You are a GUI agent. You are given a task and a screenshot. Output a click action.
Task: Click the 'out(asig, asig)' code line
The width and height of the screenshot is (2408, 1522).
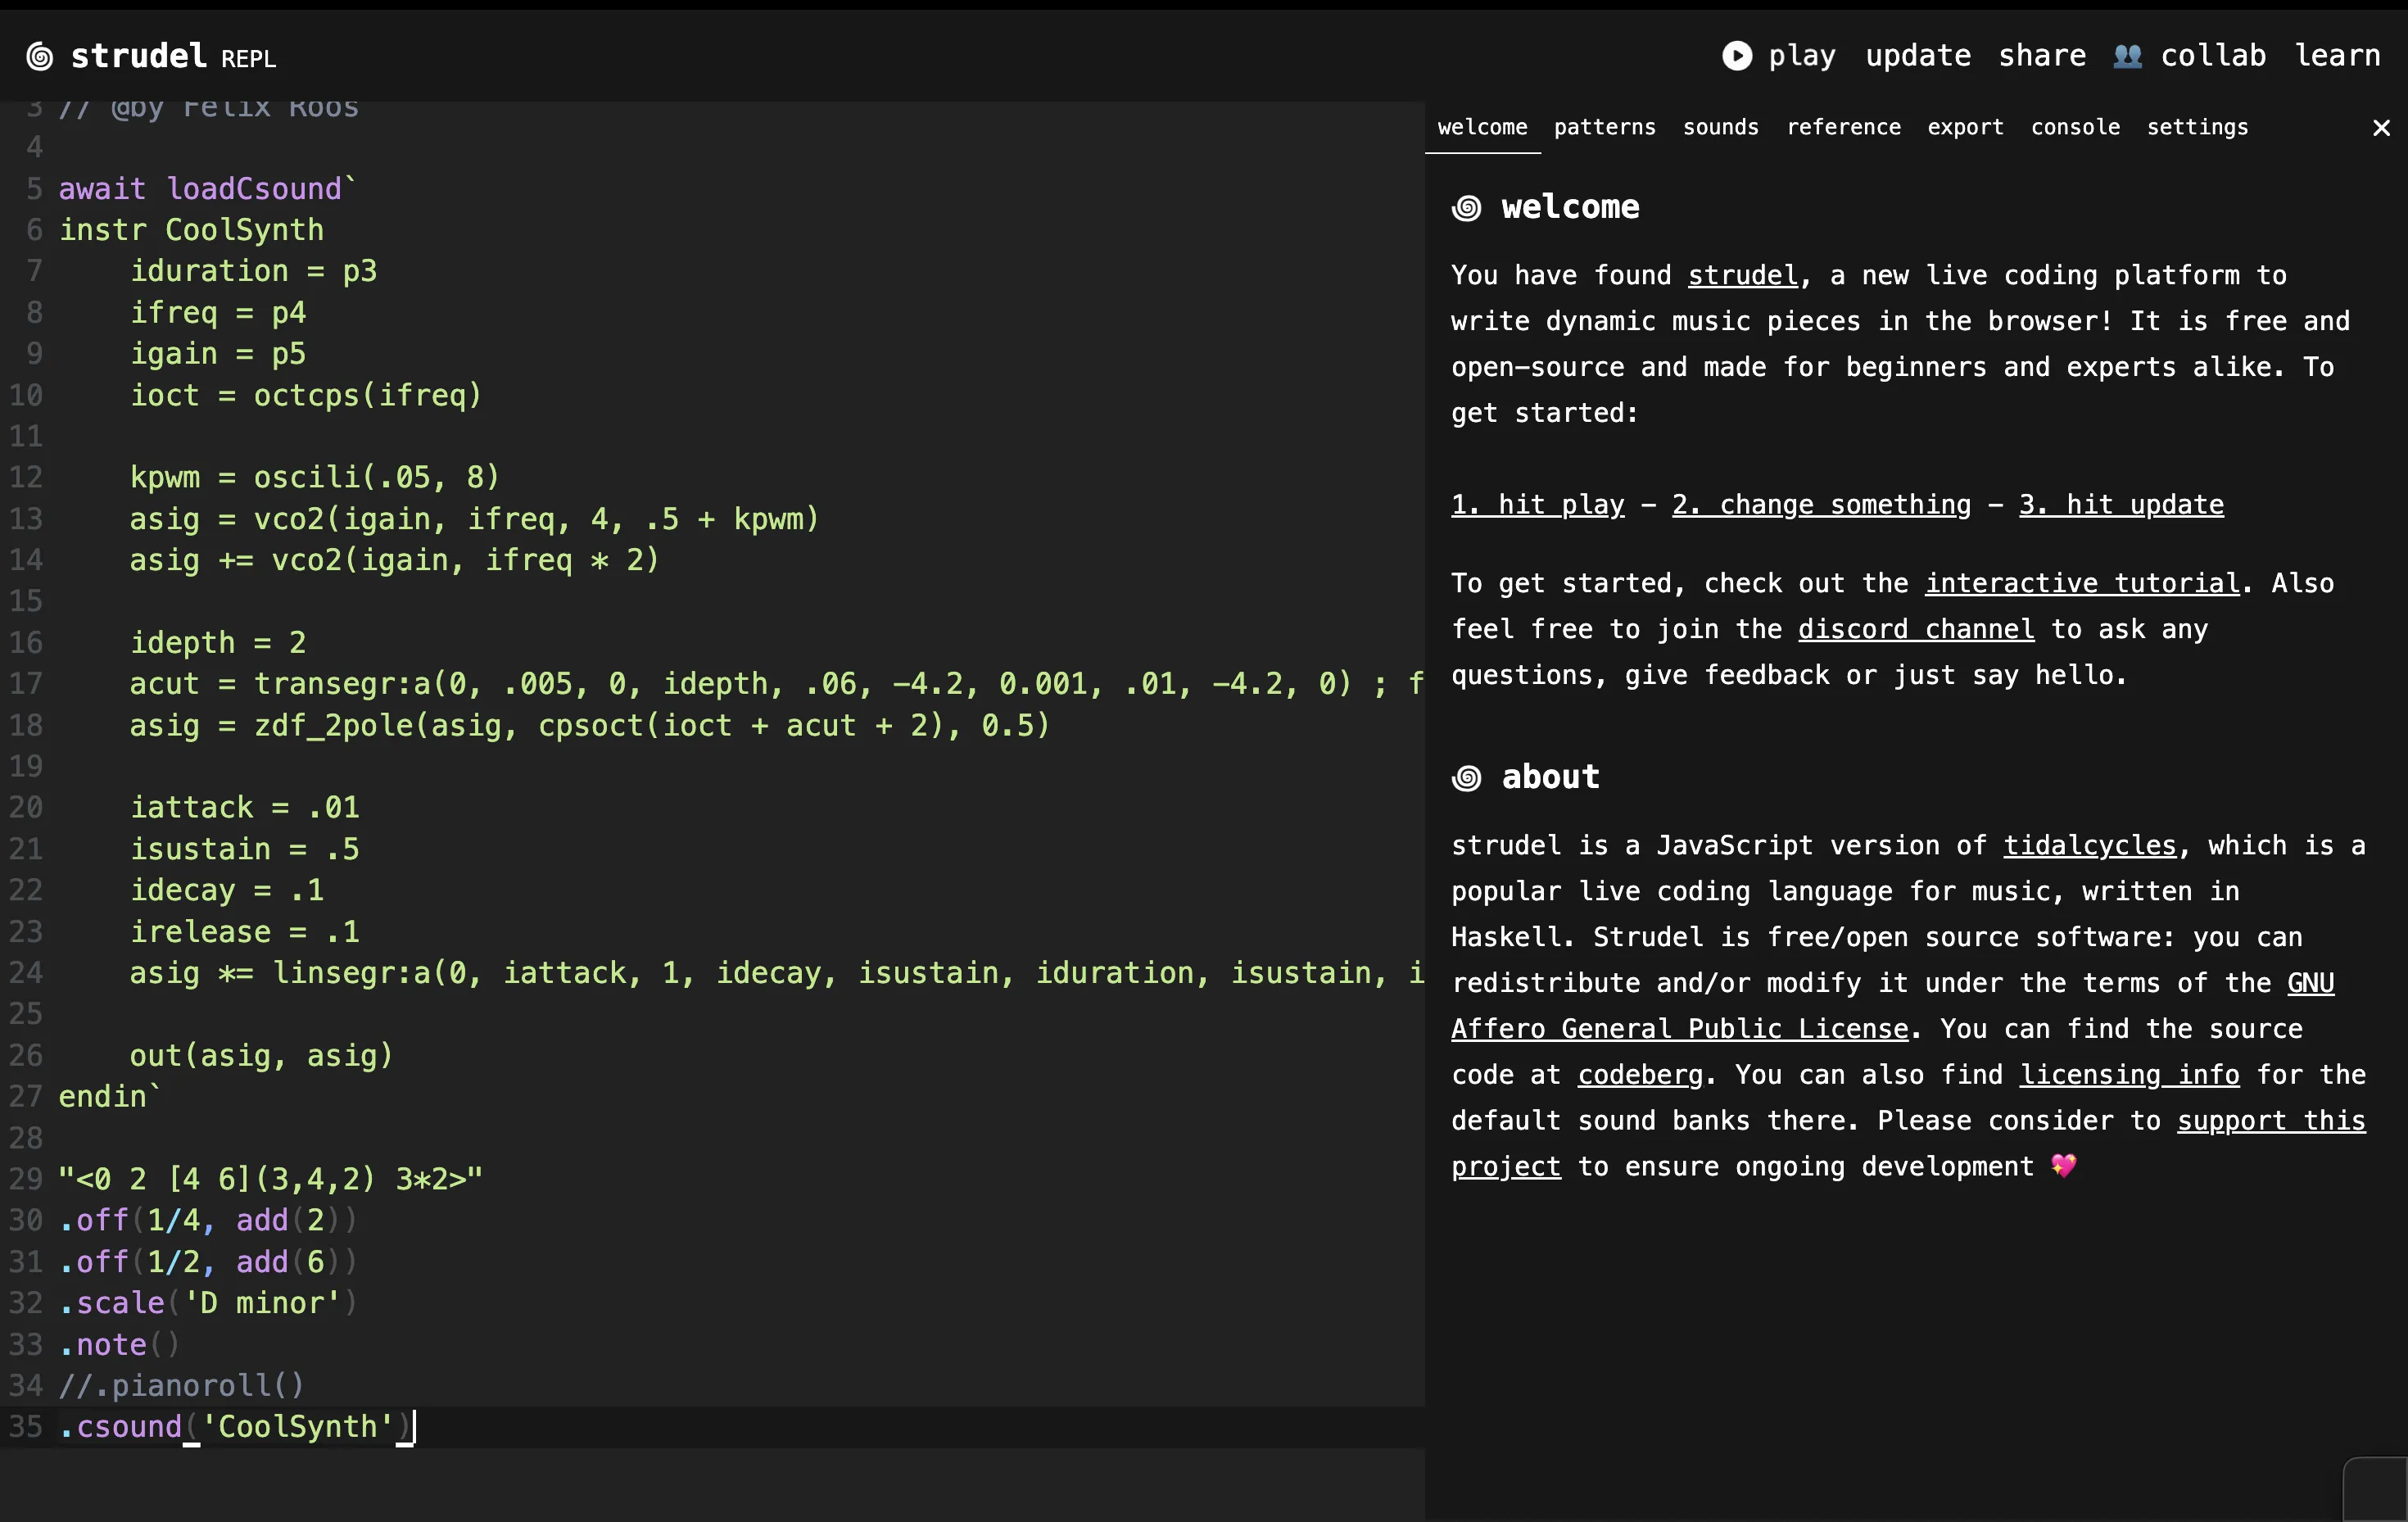tap(261, 1056)
